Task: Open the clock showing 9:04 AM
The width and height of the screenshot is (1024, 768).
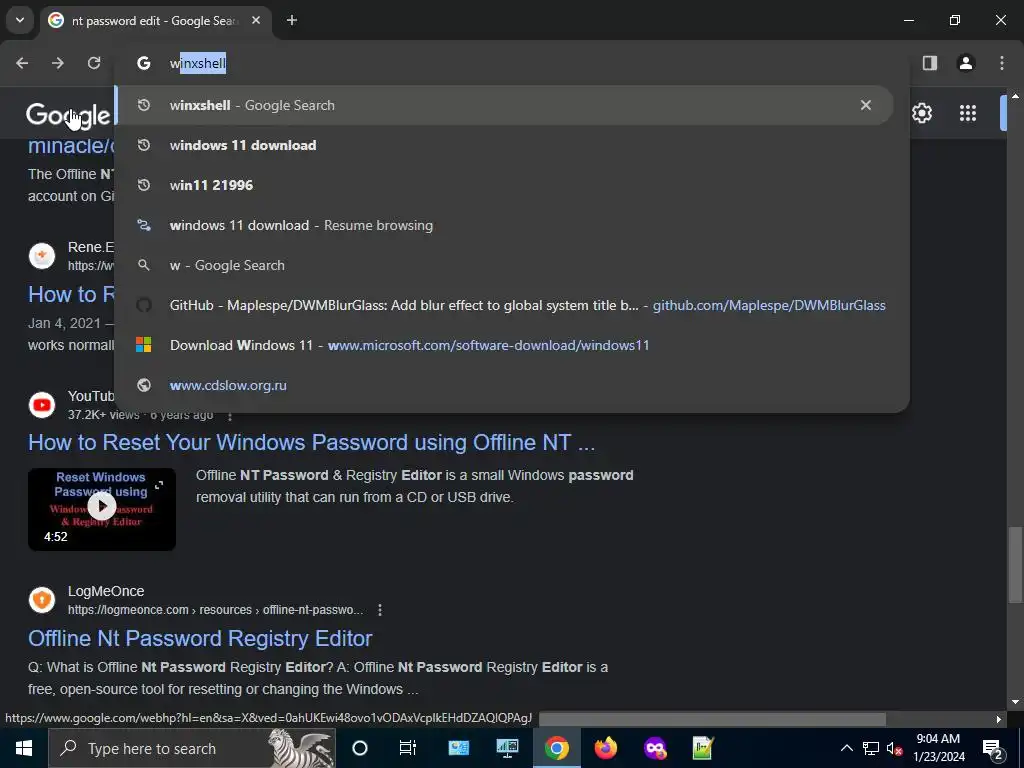Action: 938,748
